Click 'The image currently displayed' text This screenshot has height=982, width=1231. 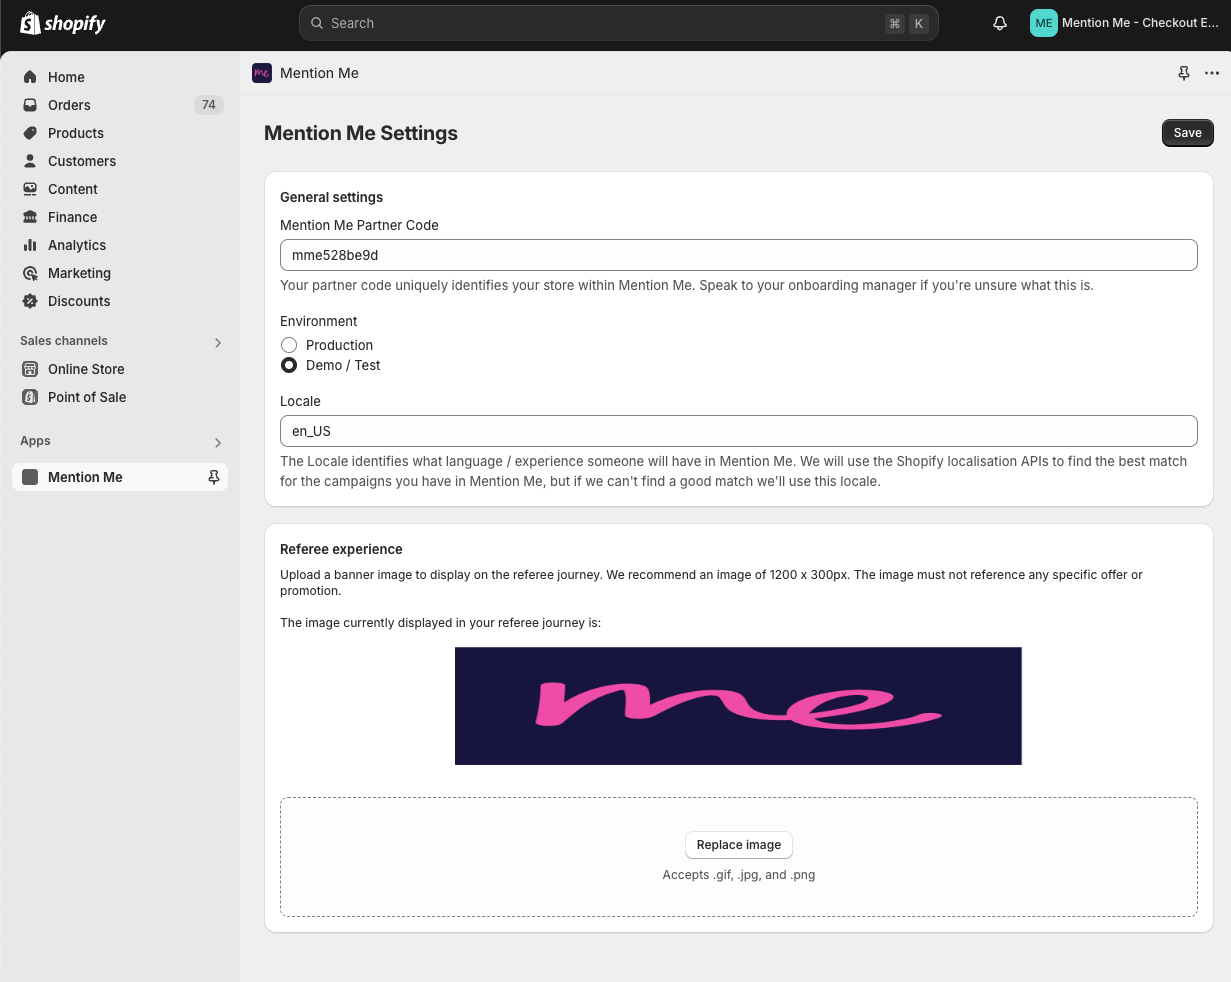[440, 623]
